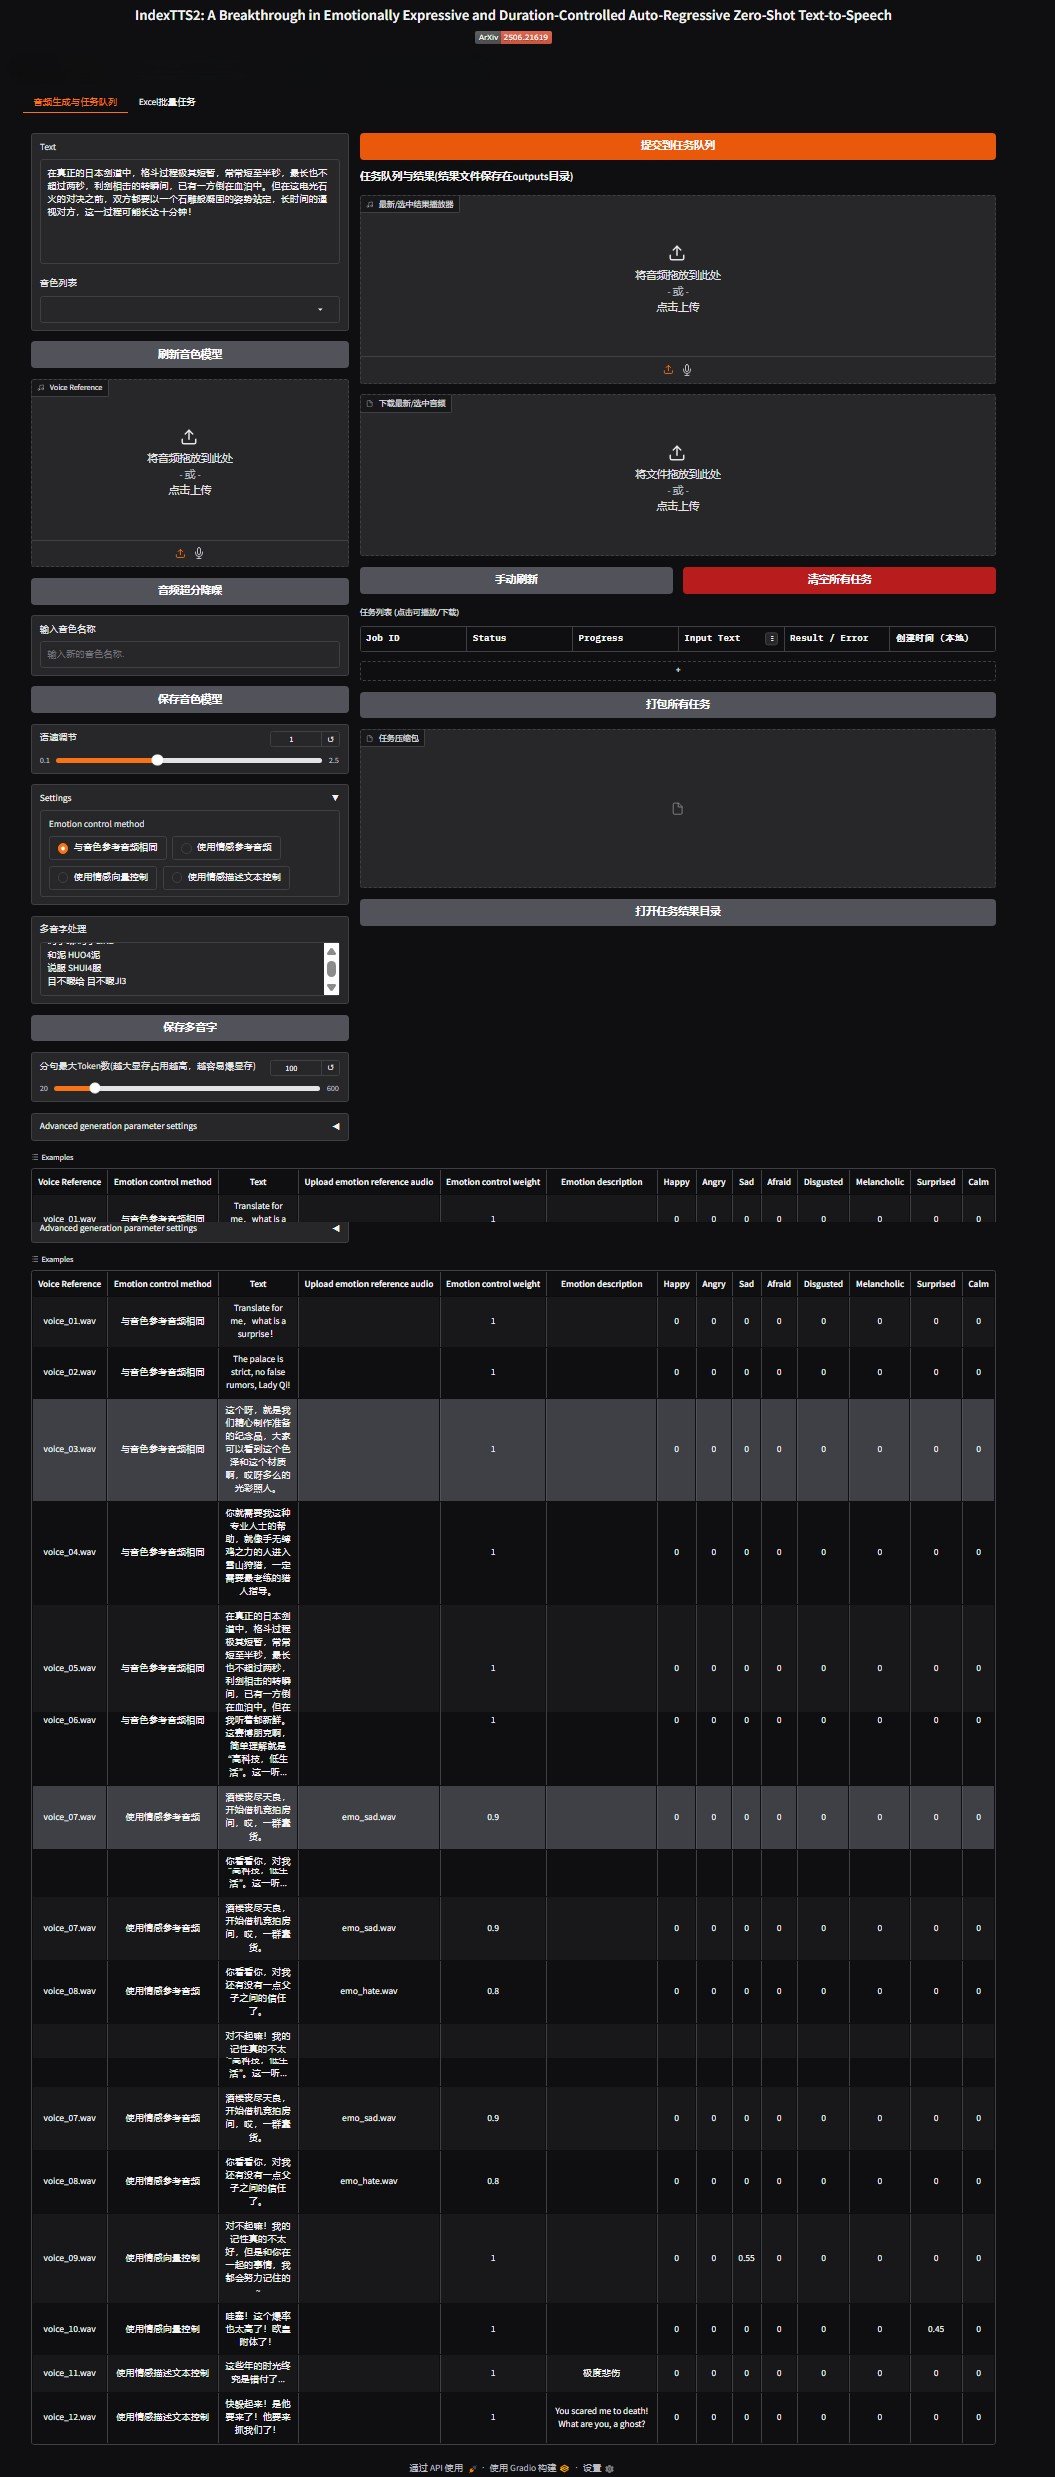Click the ArXiv paper badge

click(x=513, y=37)
